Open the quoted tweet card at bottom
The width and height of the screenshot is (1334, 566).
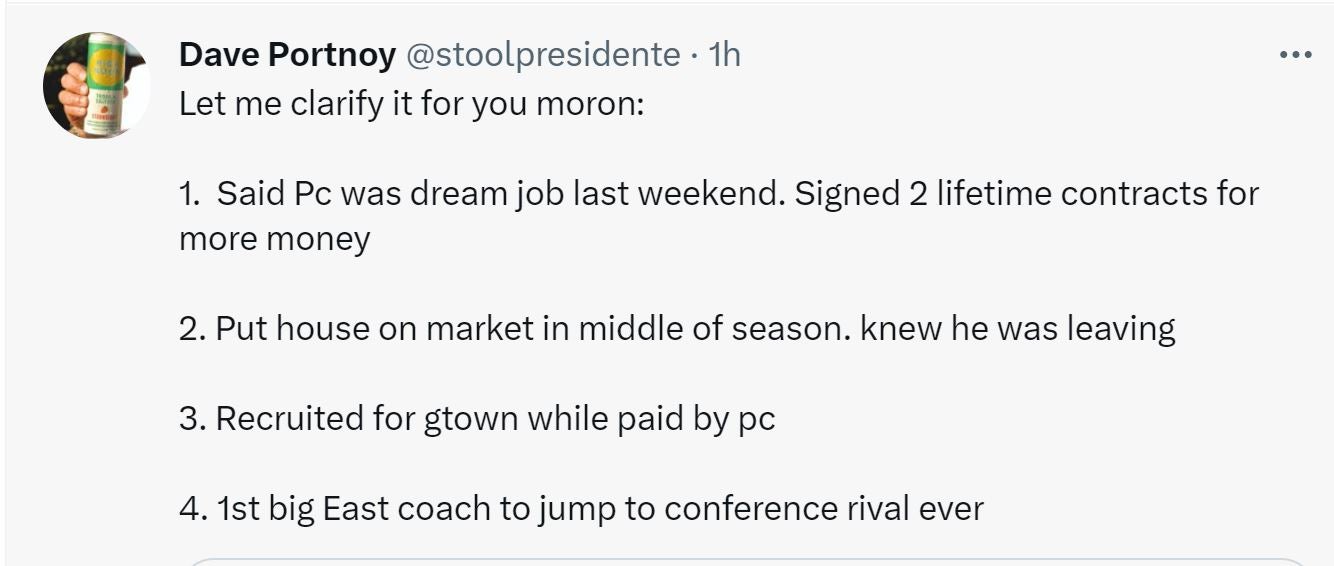745,561
